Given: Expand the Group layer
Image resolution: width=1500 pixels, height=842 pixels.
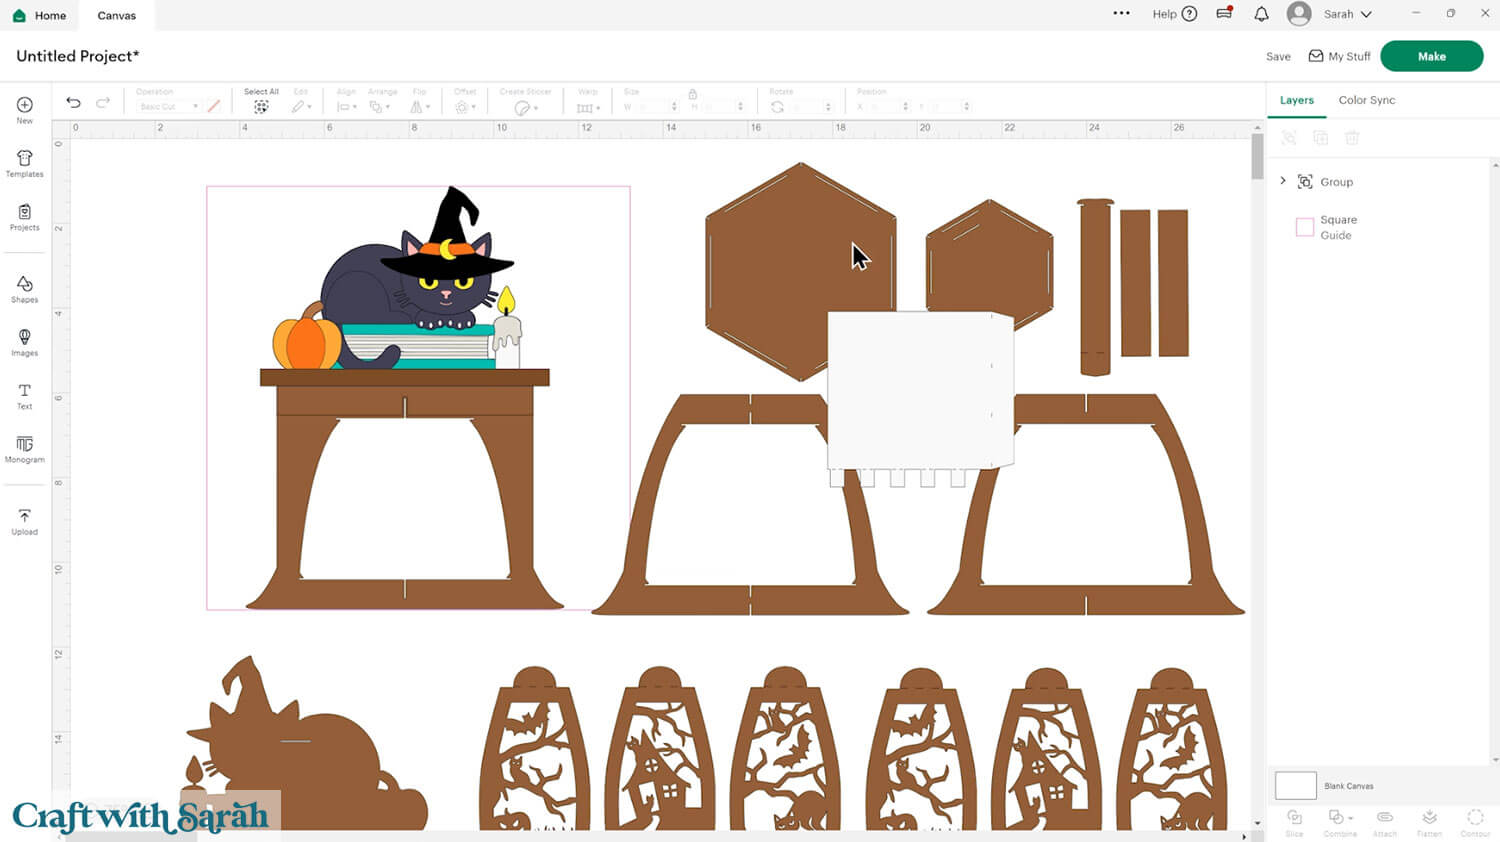Looking at the screenshot, I should (1283, 181).
